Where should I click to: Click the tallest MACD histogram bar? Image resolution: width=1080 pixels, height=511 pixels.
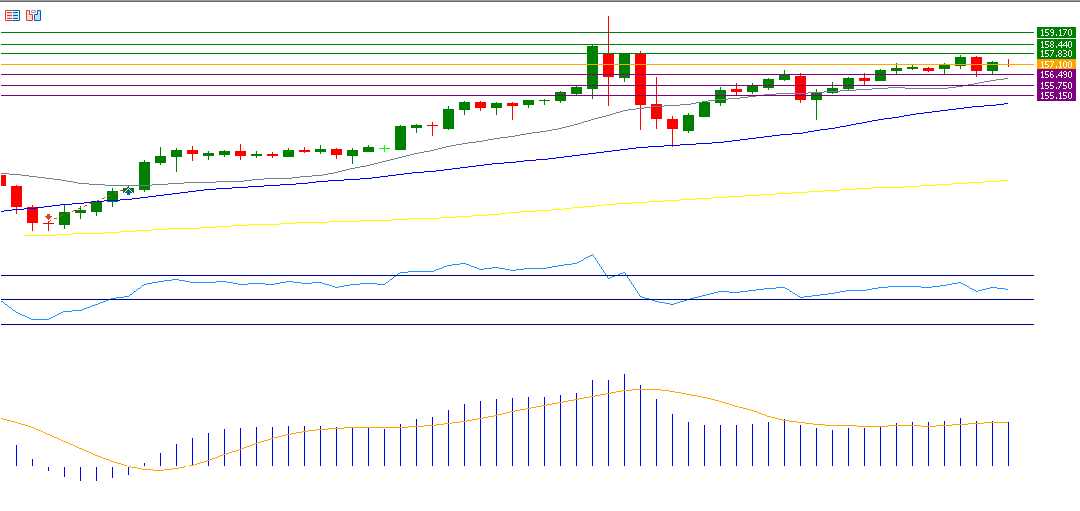(624, 420)
